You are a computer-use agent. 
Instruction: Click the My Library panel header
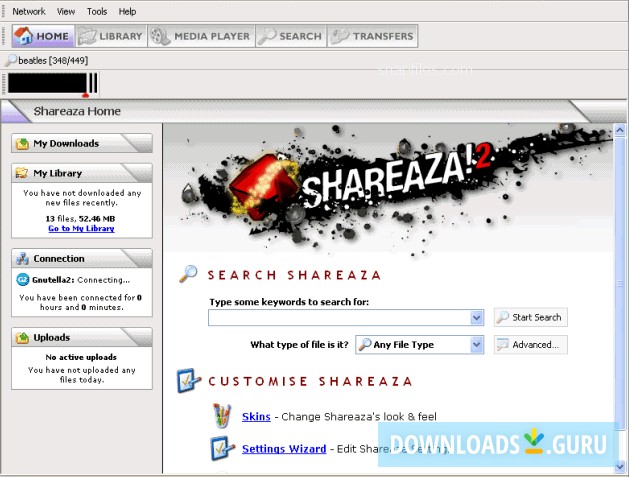(82, 173)
